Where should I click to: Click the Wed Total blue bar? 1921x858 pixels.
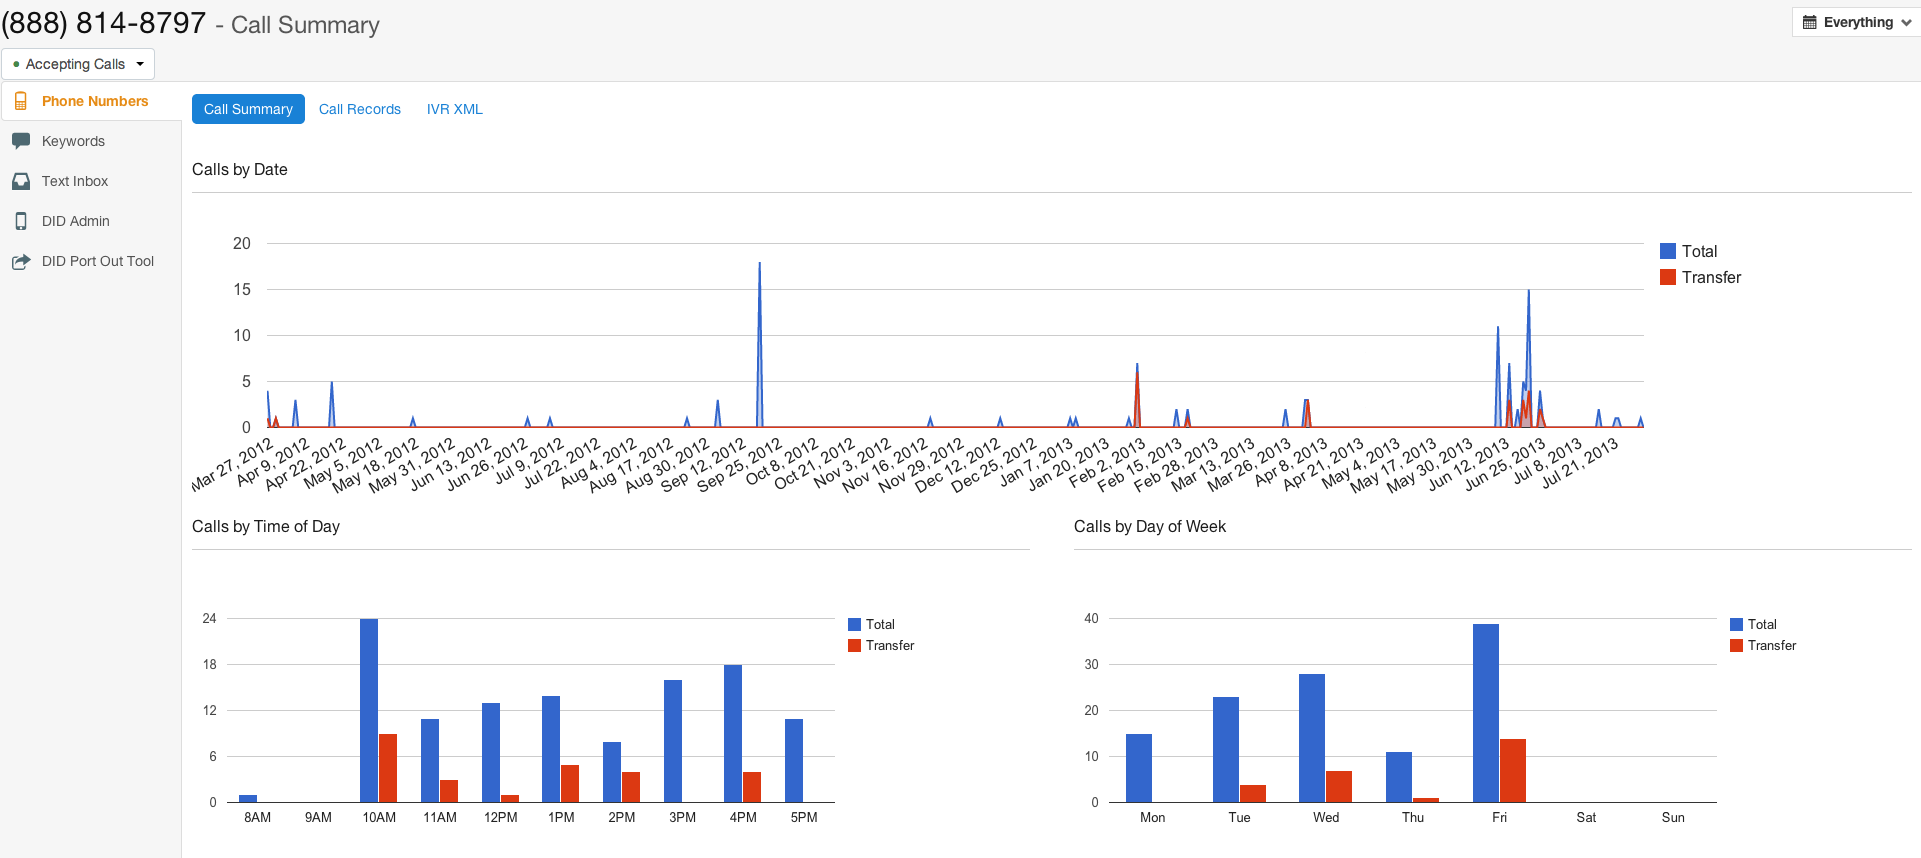tap(1312, 738)
